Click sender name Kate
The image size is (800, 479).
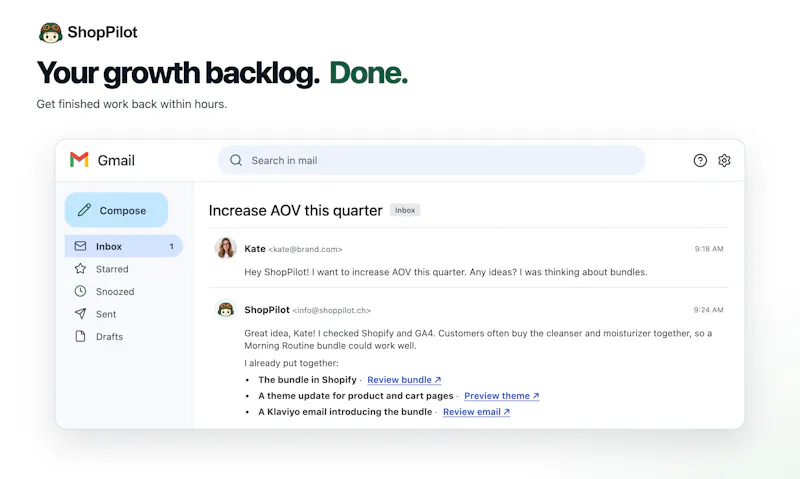coord(255,248)
